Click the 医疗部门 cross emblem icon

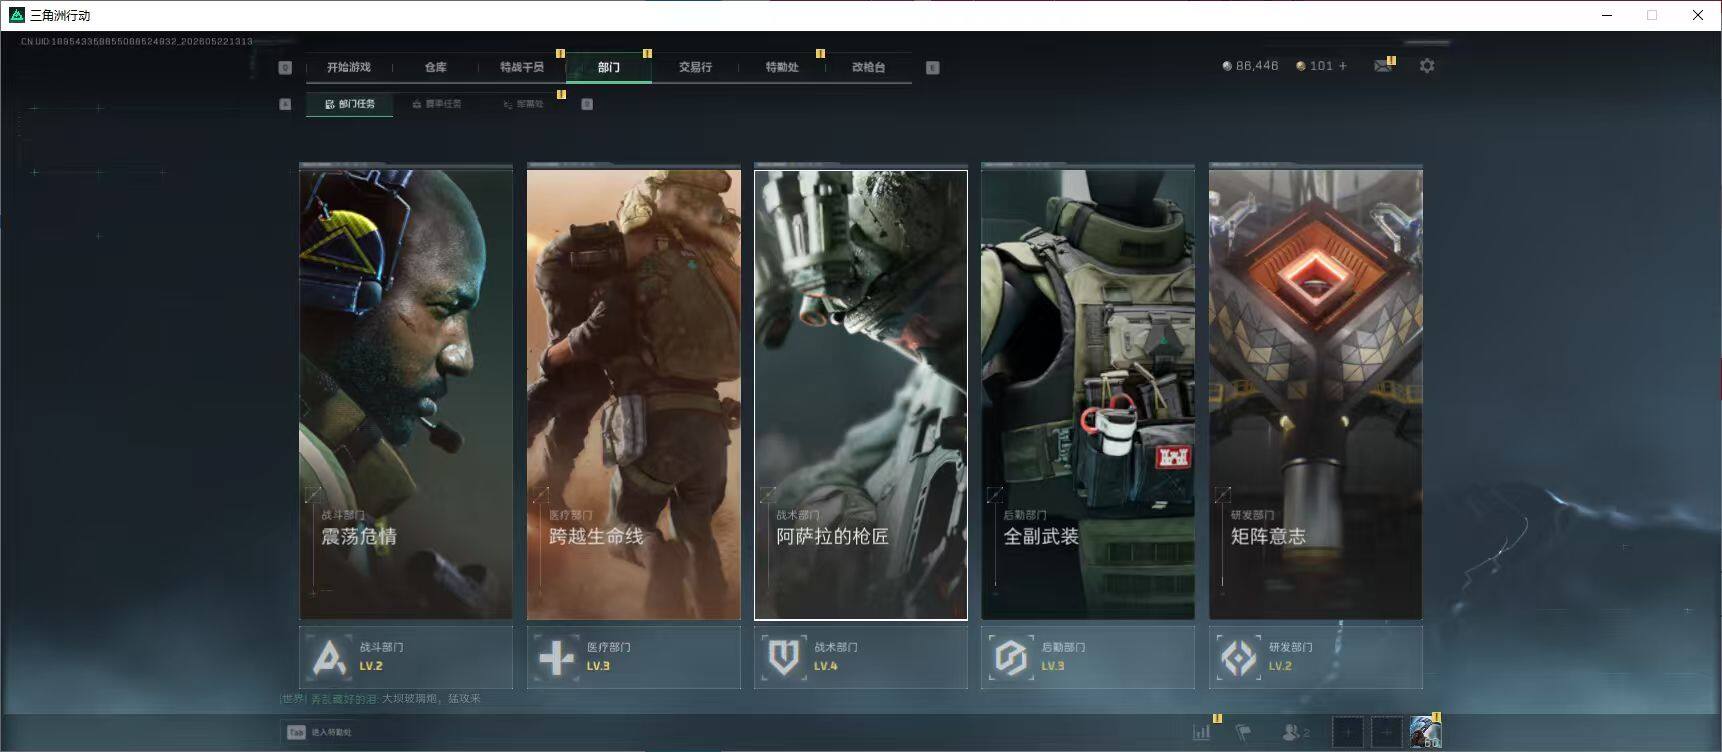tap(556, 657)
